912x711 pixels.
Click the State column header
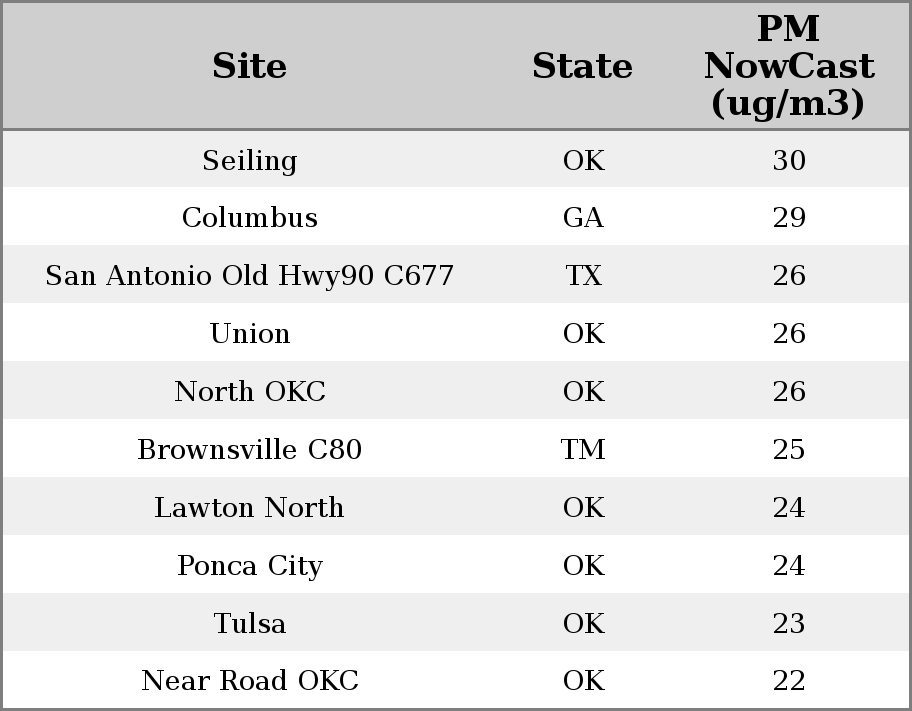[x=582, y=66]
